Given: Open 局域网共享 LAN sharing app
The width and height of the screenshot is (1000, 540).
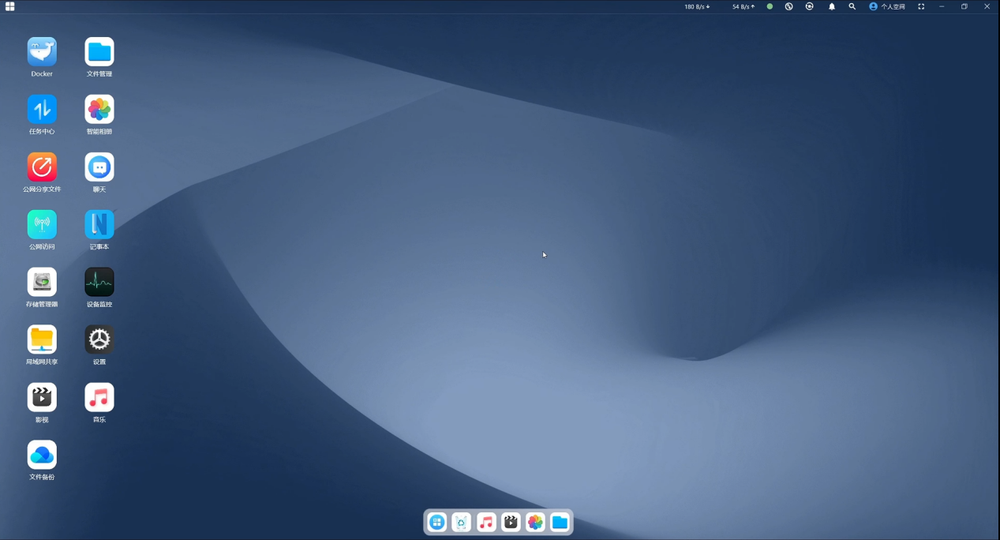Looking at the screenshot, I should coord(42,340).
